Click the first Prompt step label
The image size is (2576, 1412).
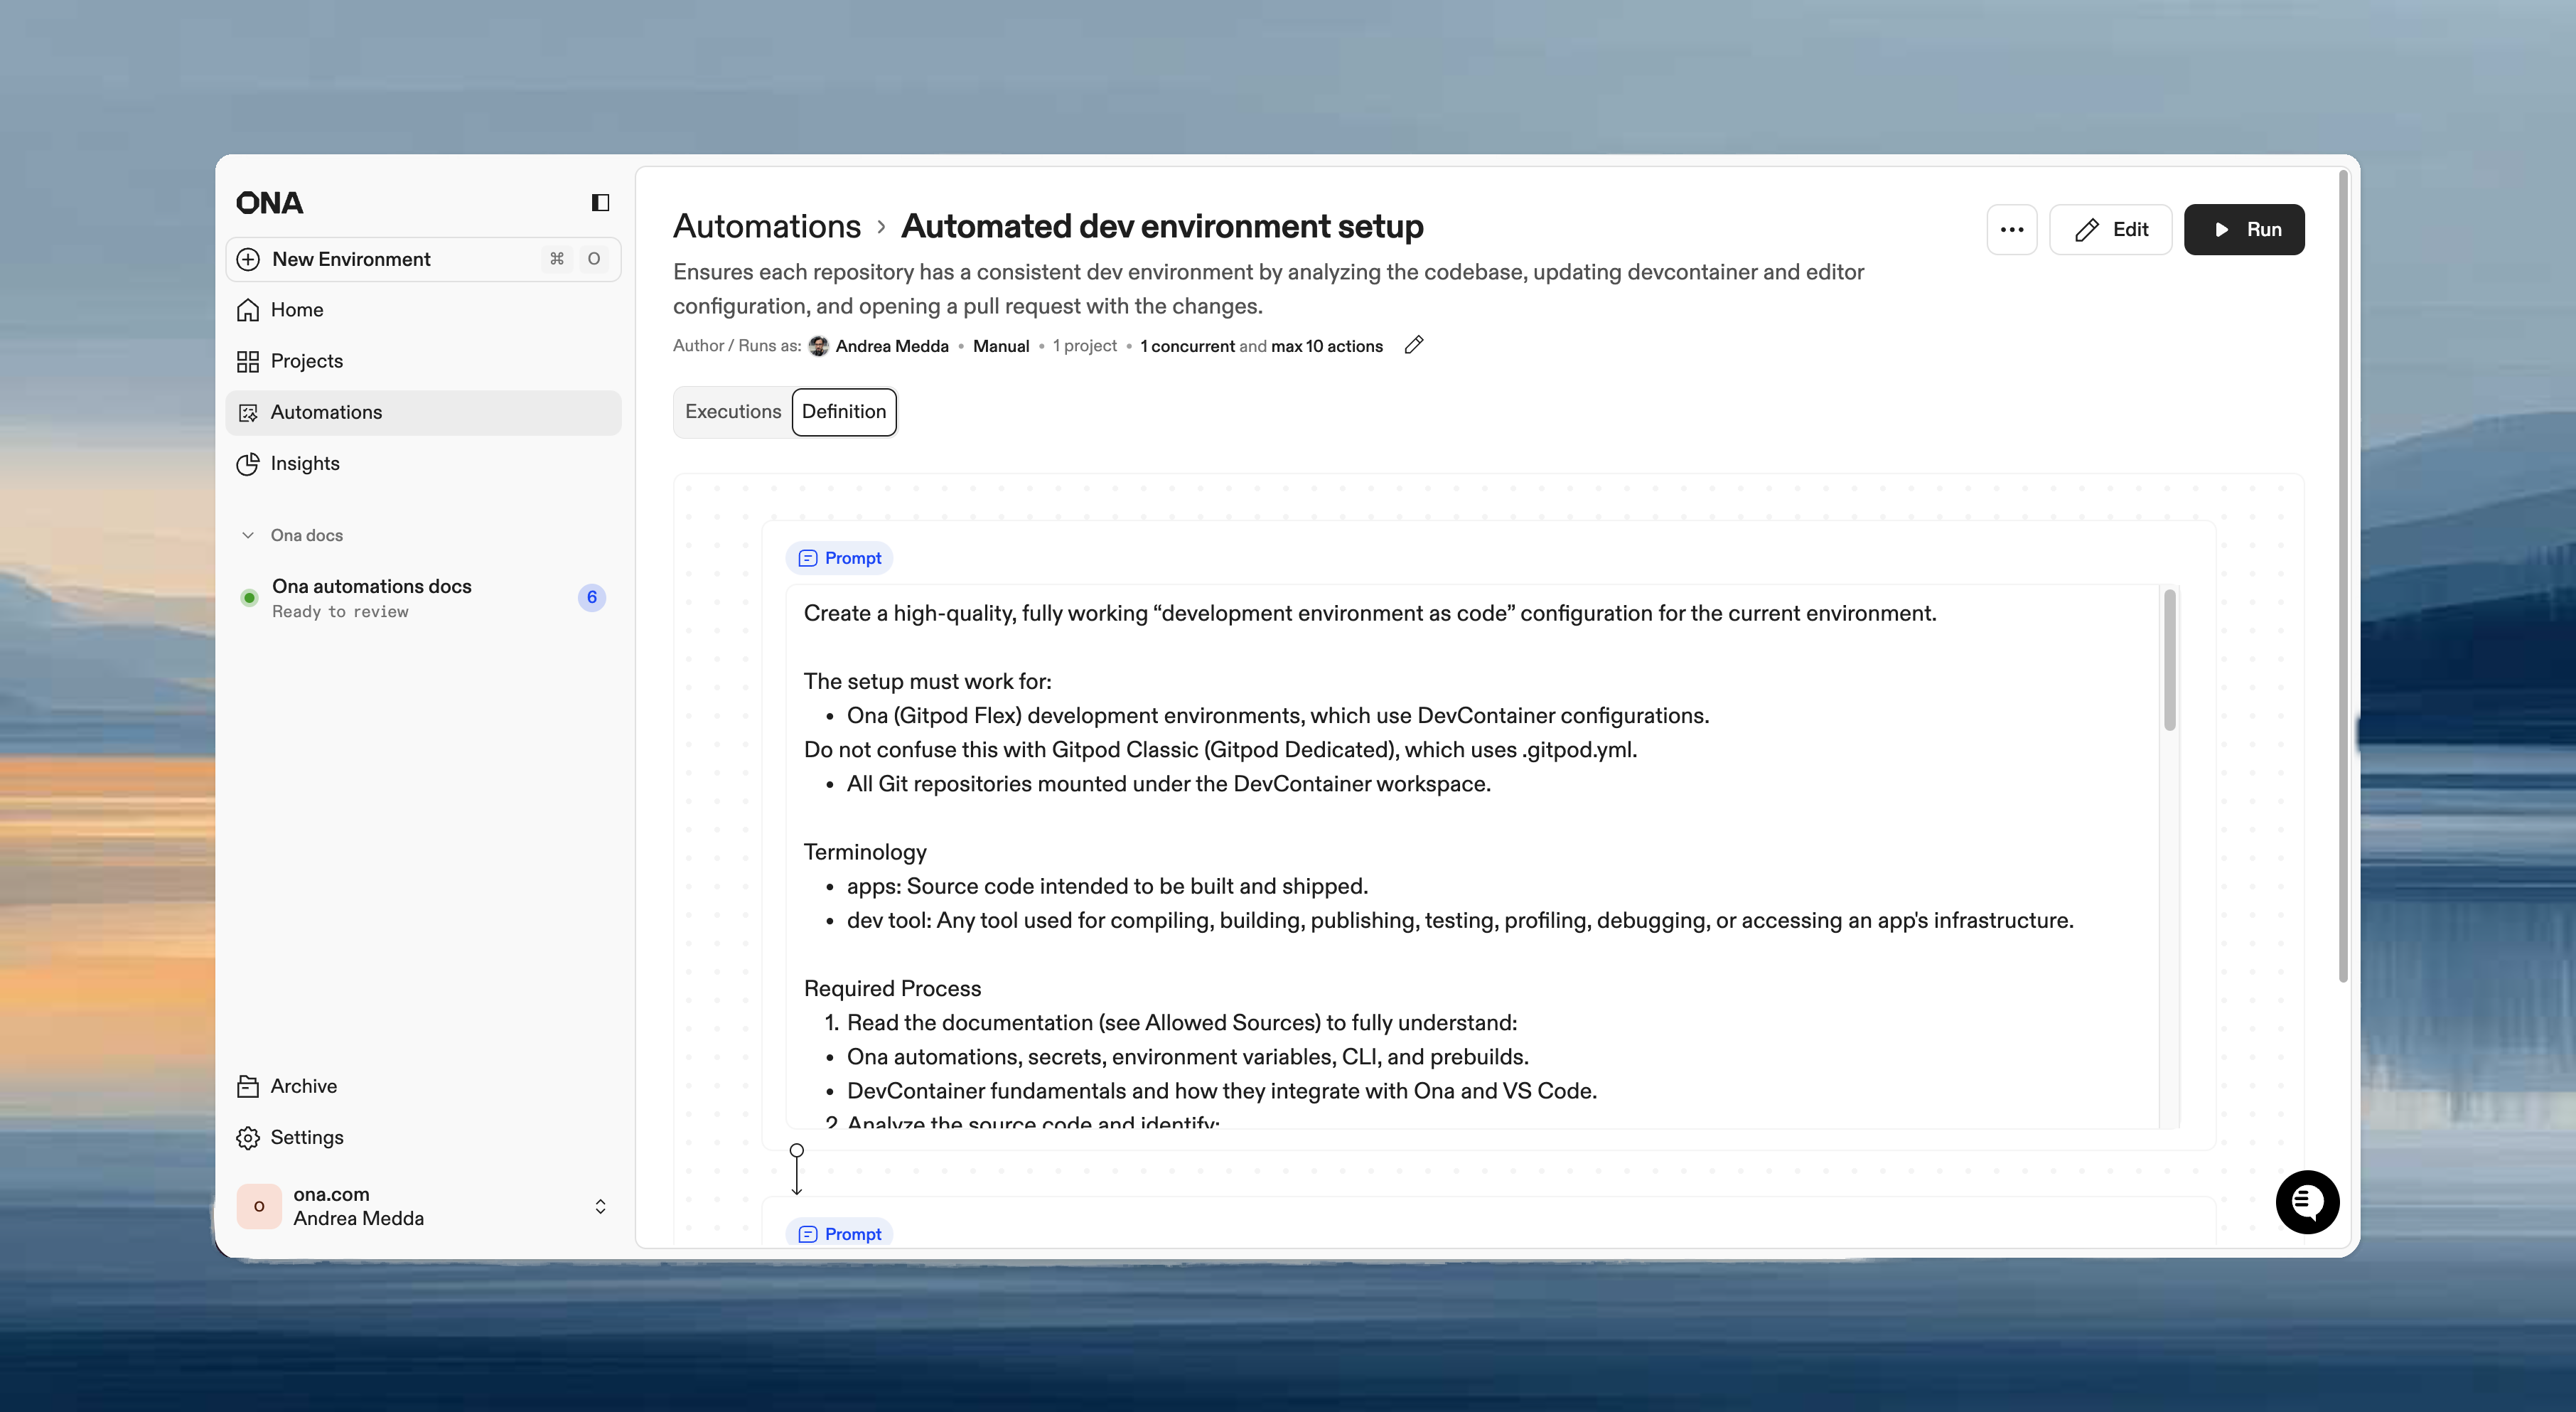click(839, 558)
